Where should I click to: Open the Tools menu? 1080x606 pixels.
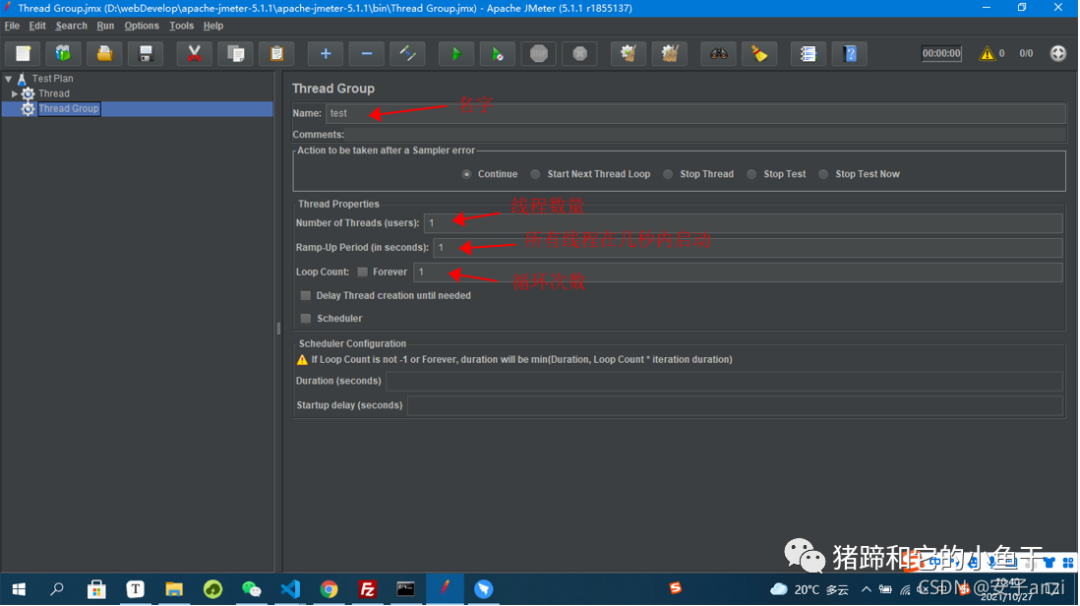point(181,25)
